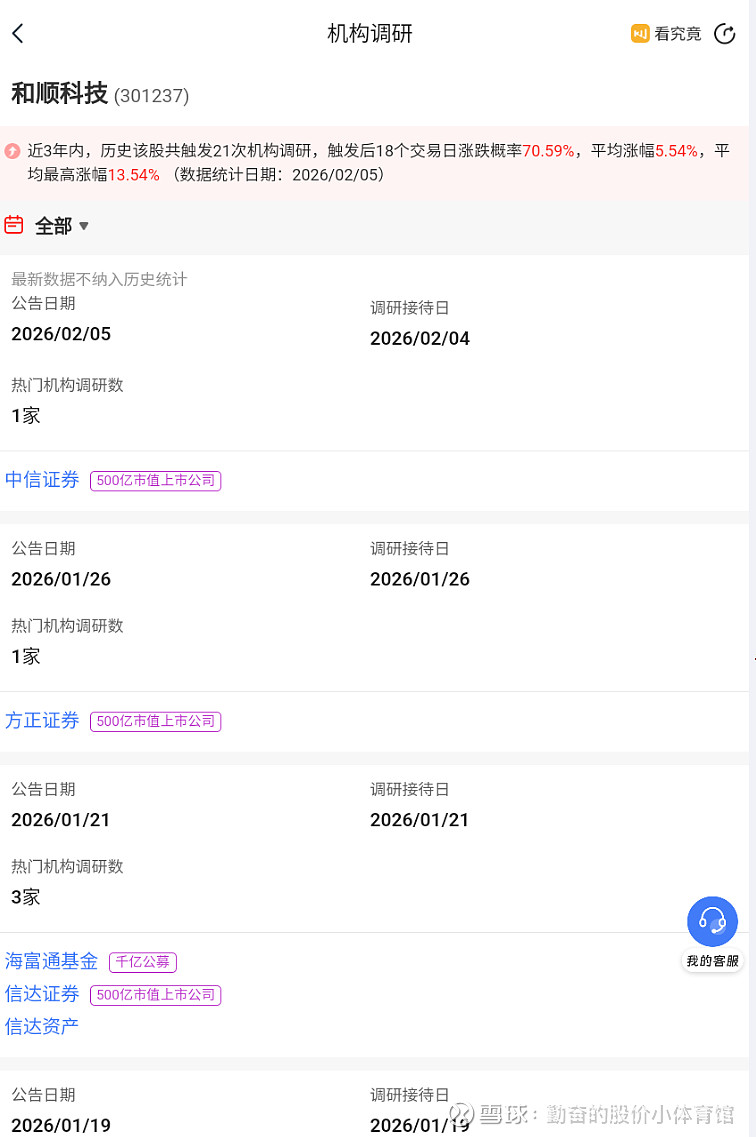
Task: Open 信达证券 institution link
Action: 42,994
